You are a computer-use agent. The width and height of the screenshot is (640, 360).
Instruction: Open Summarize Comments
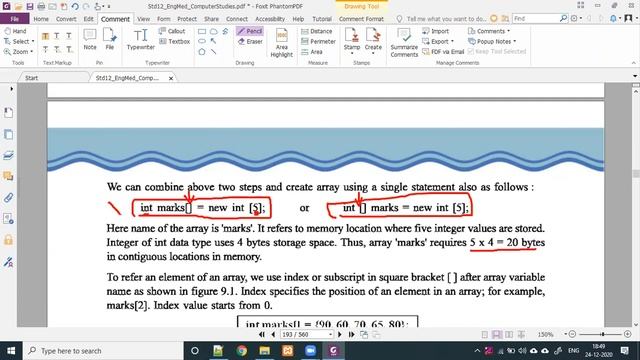(x=404, y=42)
